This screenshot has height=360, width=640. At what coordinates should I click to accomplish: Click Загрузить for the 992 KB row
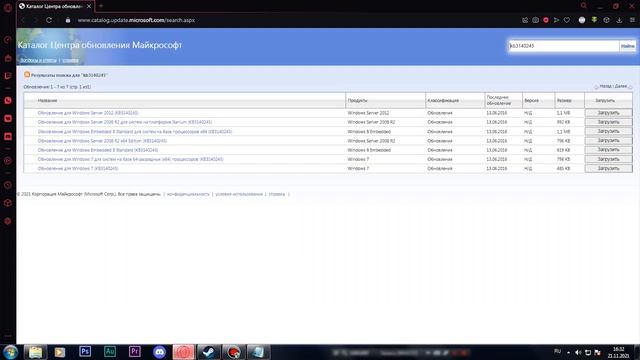tap(608, 122)
